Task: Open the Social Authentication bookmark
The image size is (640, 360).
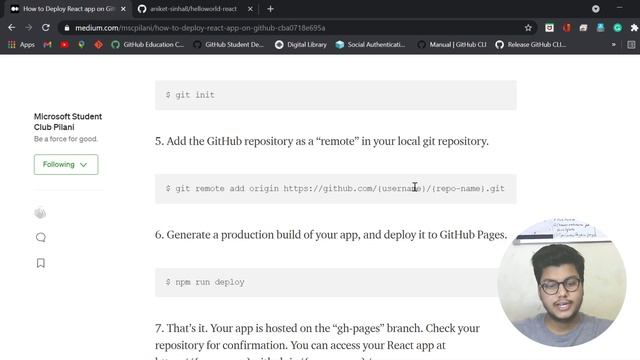Action: point(371,44)
